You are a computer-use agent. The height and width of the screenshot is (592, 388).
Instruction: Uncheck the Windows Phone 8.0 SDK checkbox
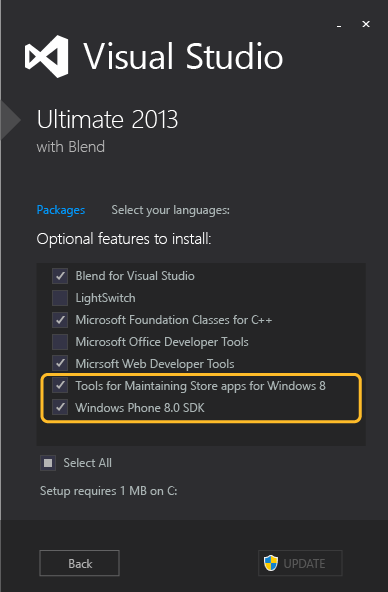[60, 407]
